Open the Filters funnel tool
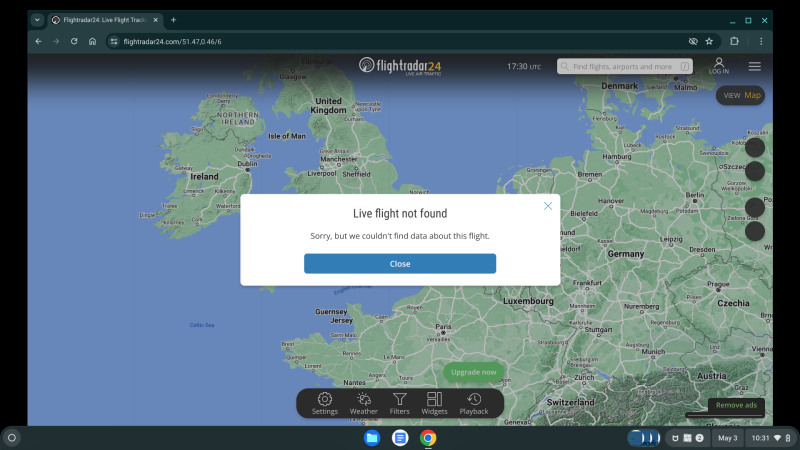 [x=399, y=403]
